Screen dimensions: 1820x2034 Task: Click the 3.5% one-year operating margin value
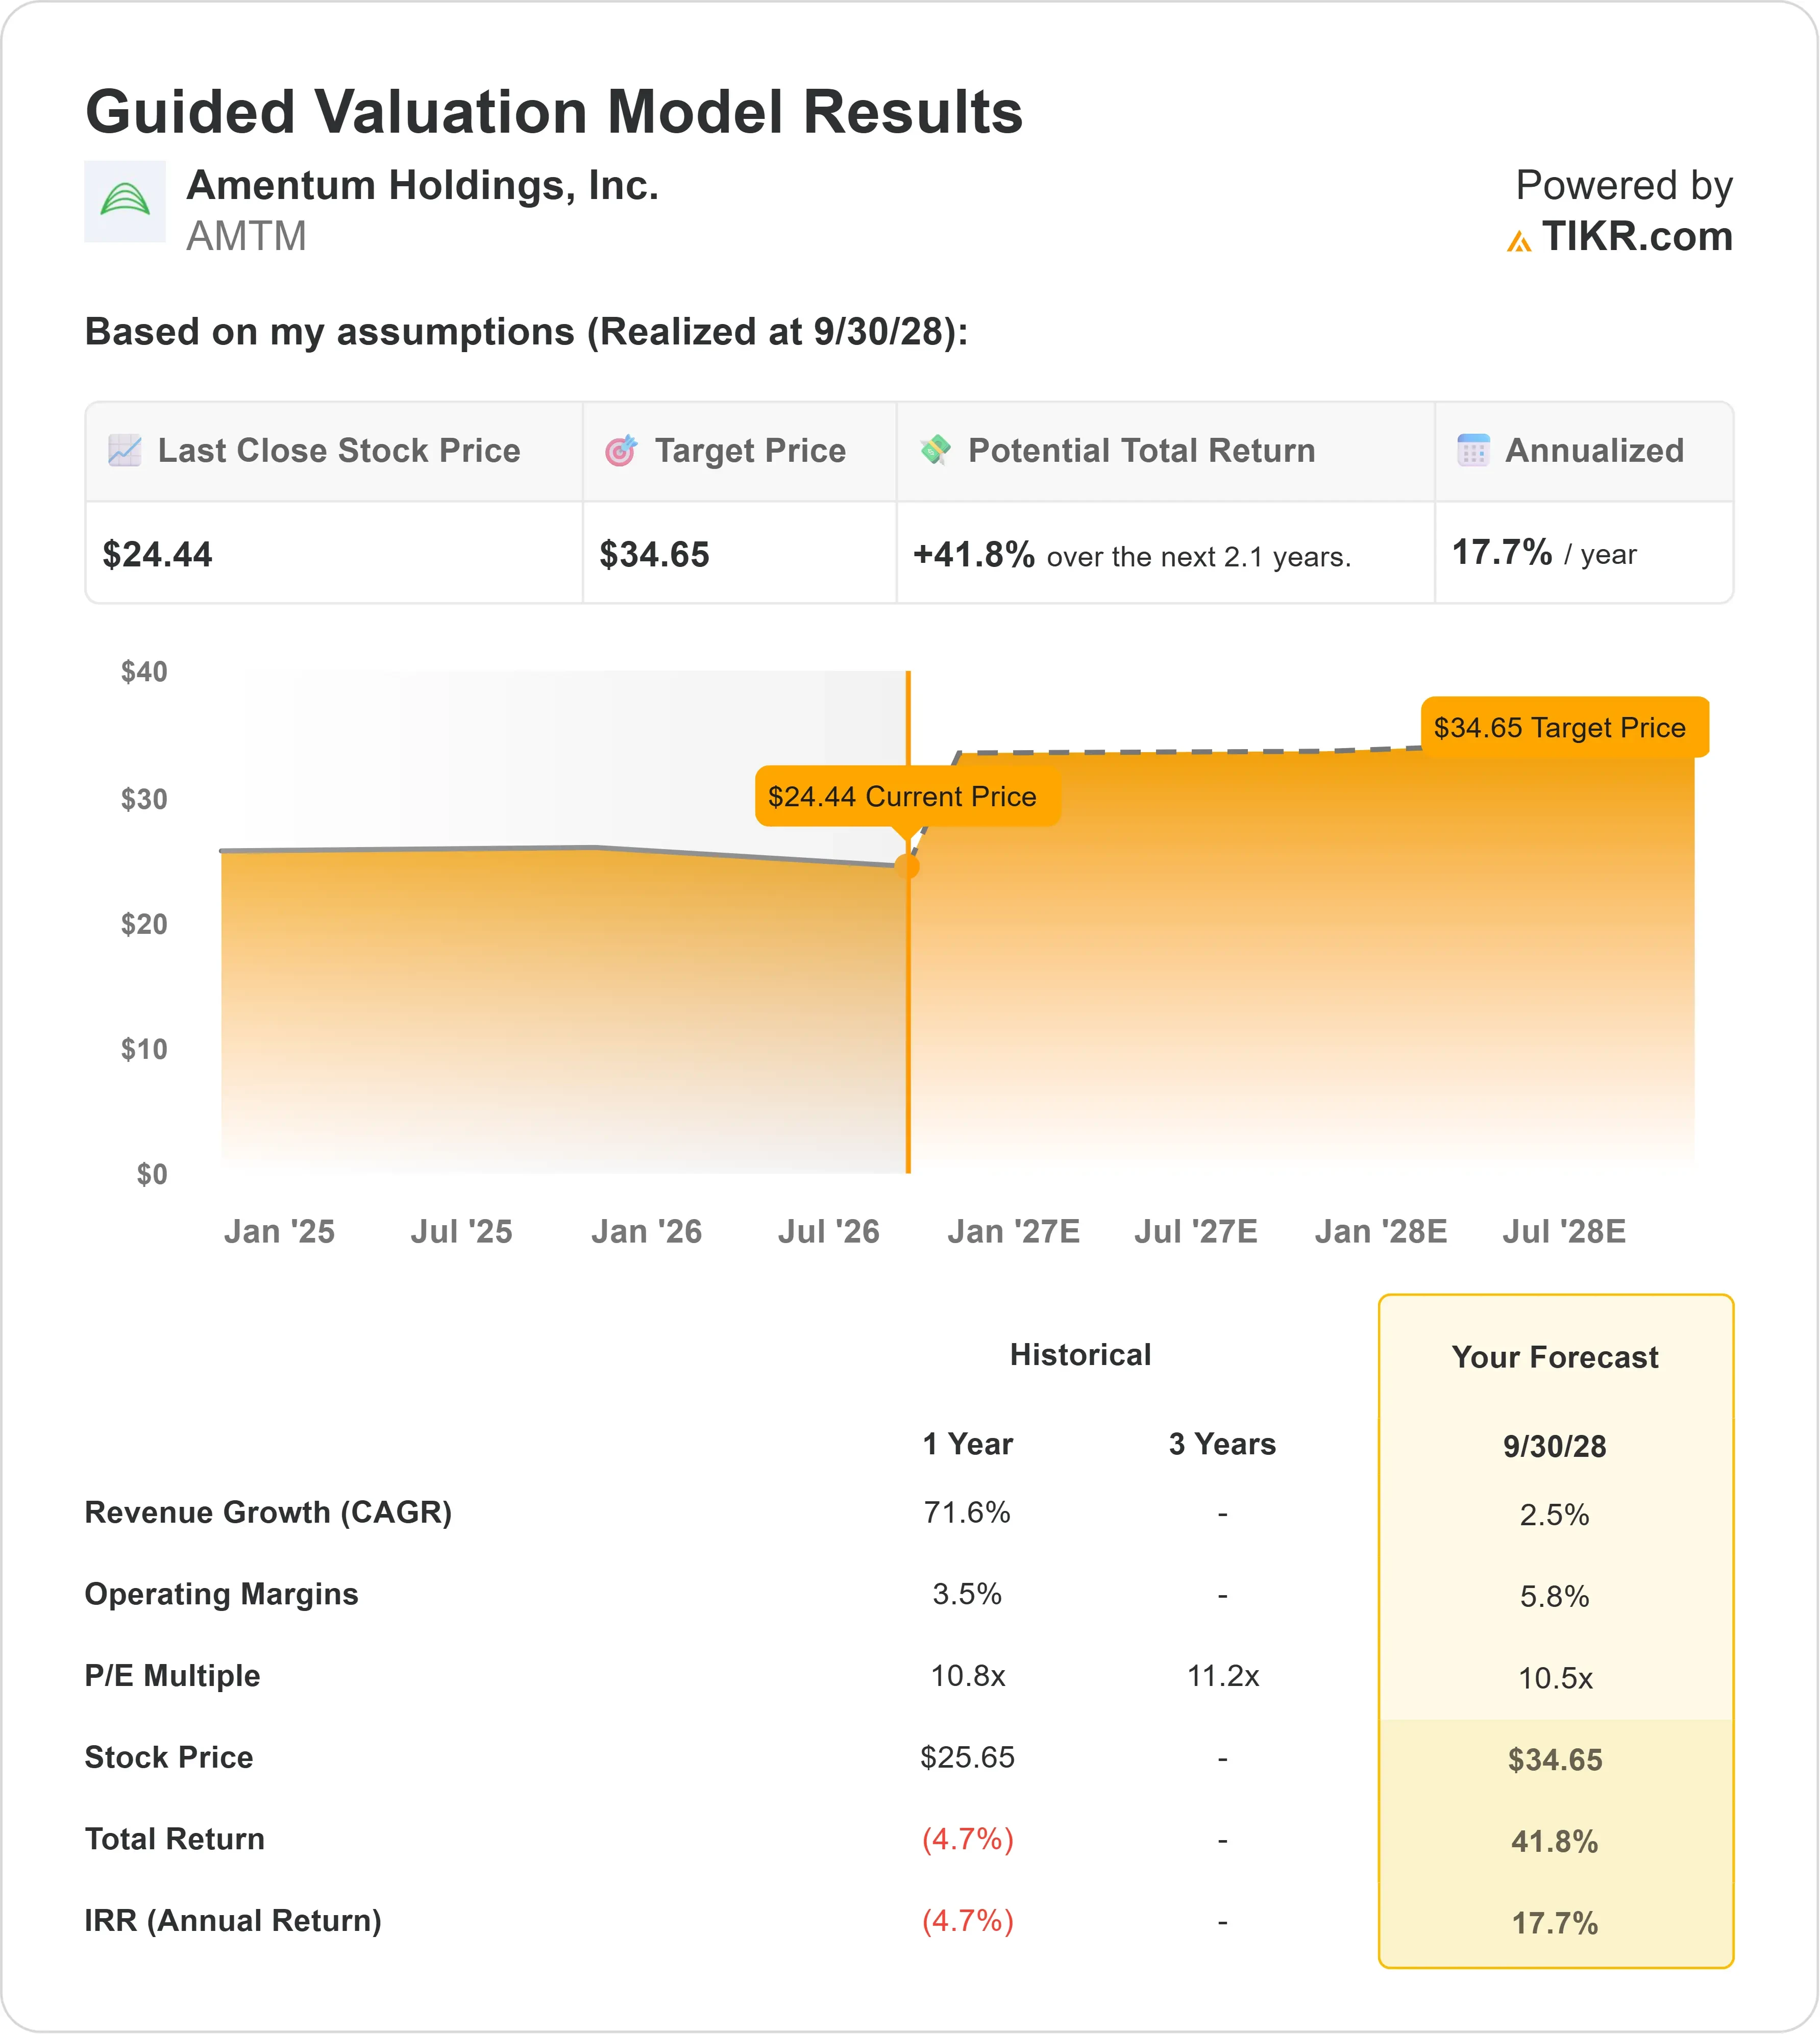pos(967,1594)
